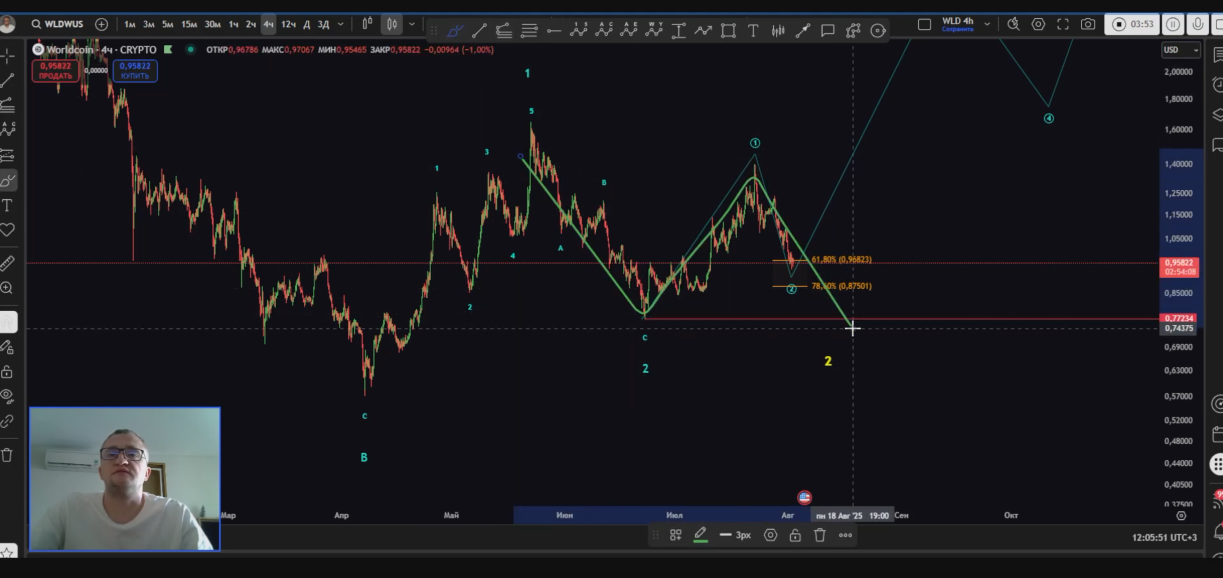Select the comment callout tool
The width and height of the screenshot is (1223, 578).
tap(828, 31)
